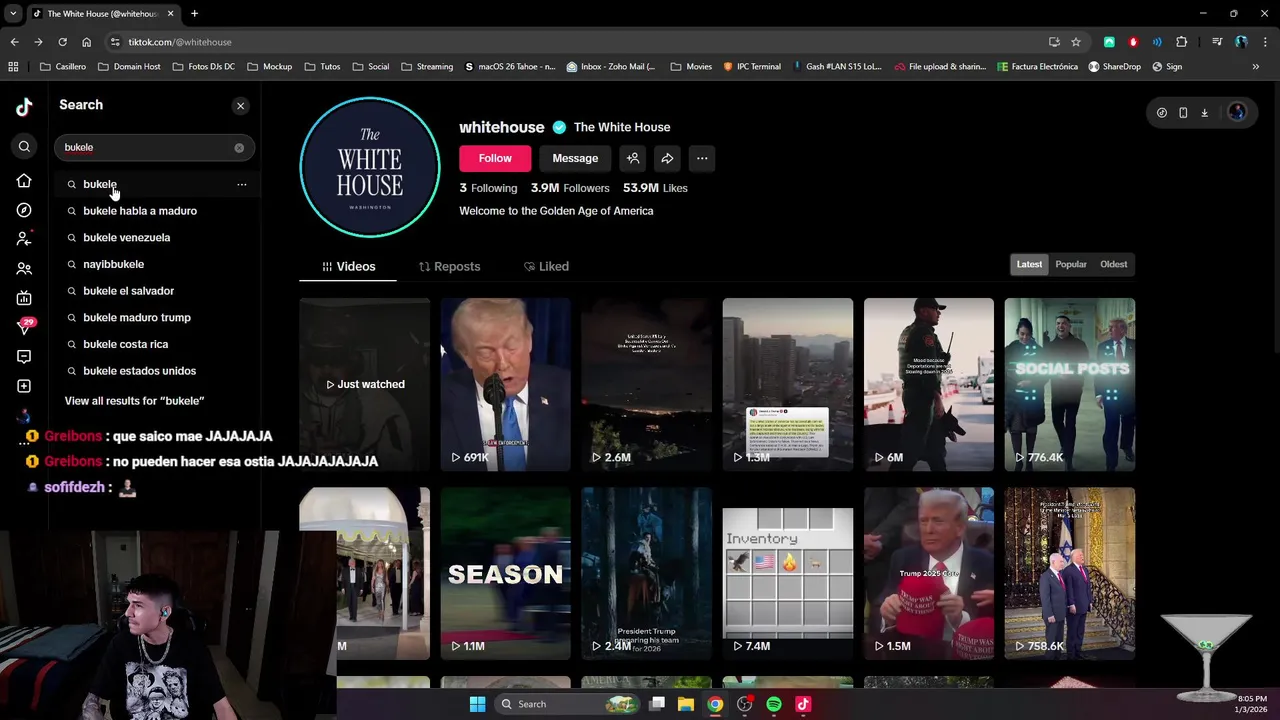Screen dimensions: 1280x720
Task: Open the 691K views Trump video
Action: click(x=505, y=384)
